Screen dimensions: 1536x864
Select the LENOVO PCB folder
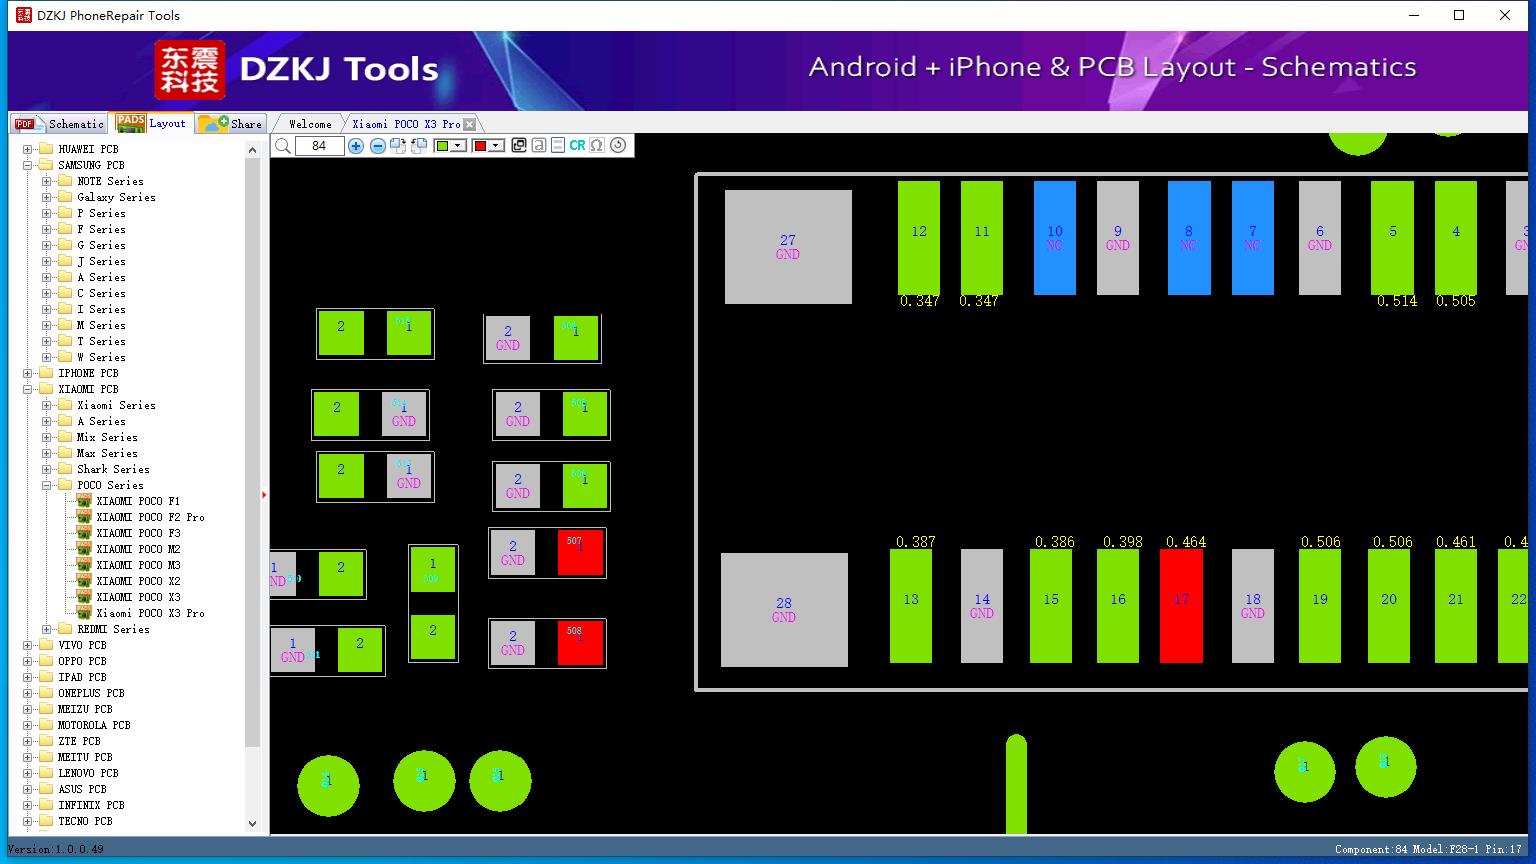click(88, 773)
